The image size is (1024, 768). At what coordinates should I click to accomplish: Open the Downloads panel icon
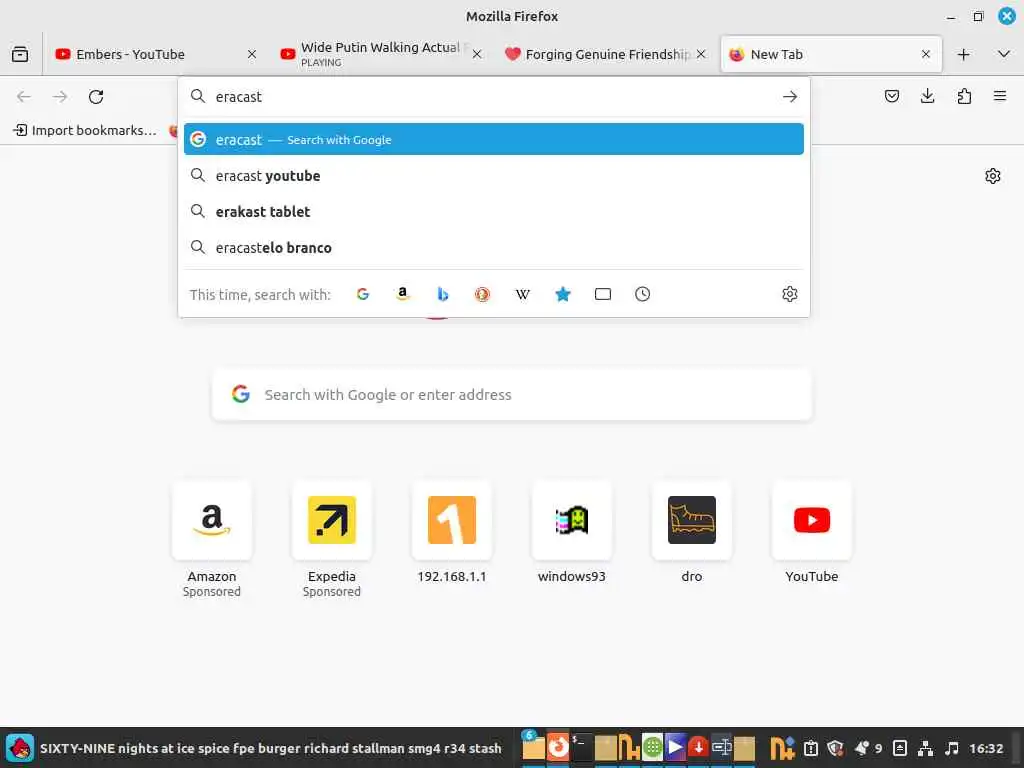coord(927,97)
